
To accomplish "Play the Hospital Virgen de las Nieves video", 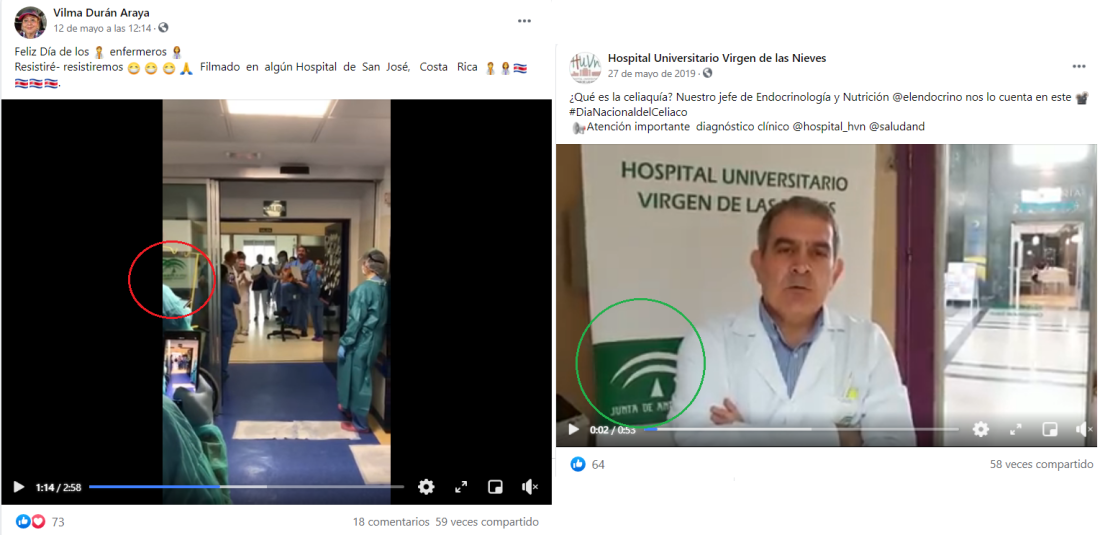I will [x=573, y=429].
